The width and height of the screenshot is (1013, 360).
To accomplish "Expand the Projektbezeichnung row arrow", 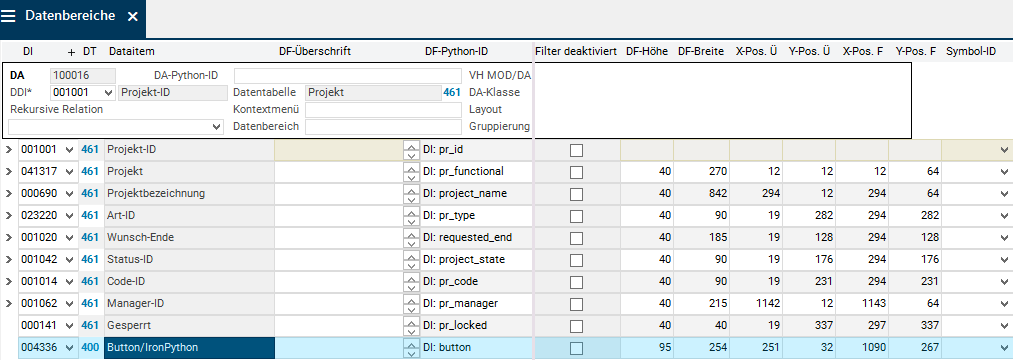I will [8, 194].
